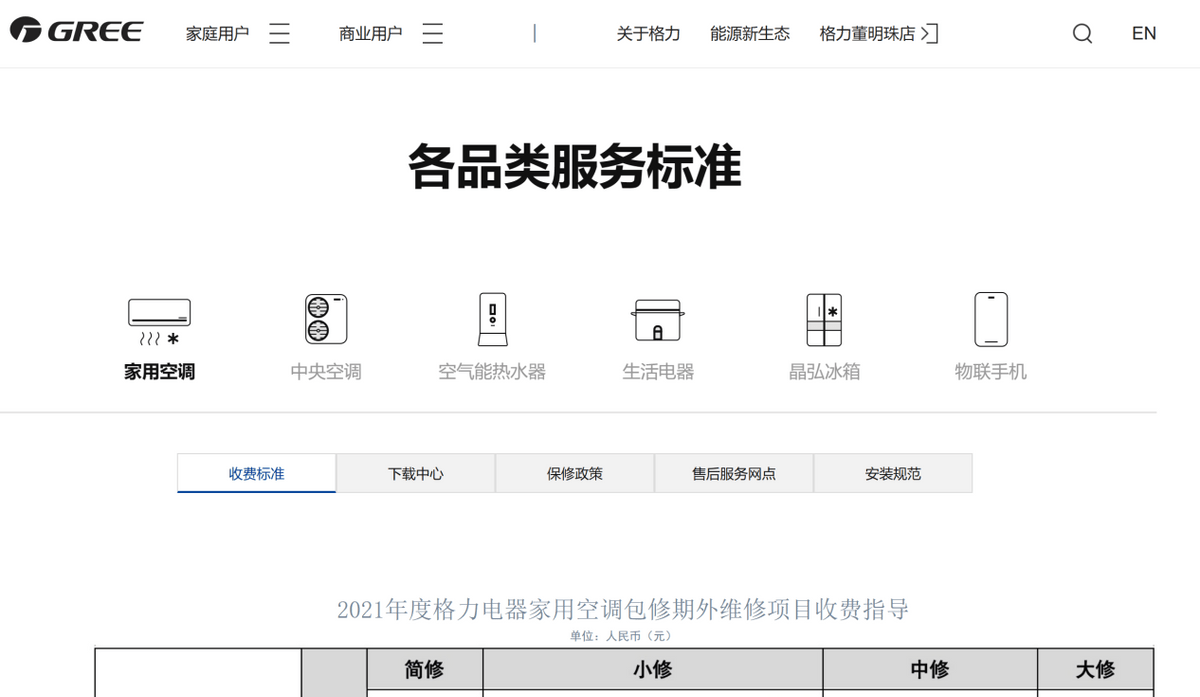
Task: Click the 物联手机 category label
Action: (x=991, y=372)
